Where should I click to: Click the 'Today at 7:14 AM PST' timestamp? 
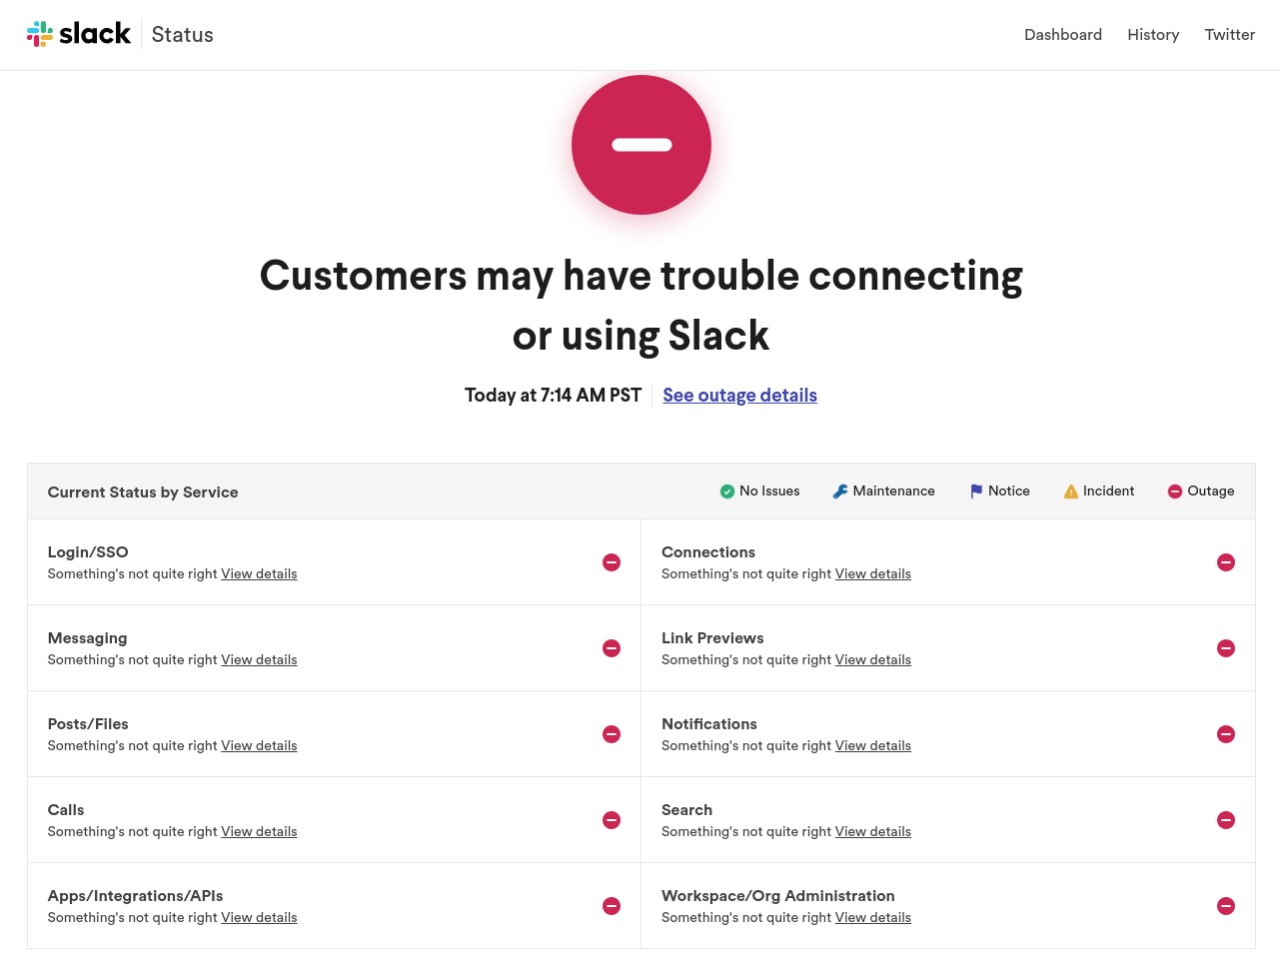click(553, 395)
